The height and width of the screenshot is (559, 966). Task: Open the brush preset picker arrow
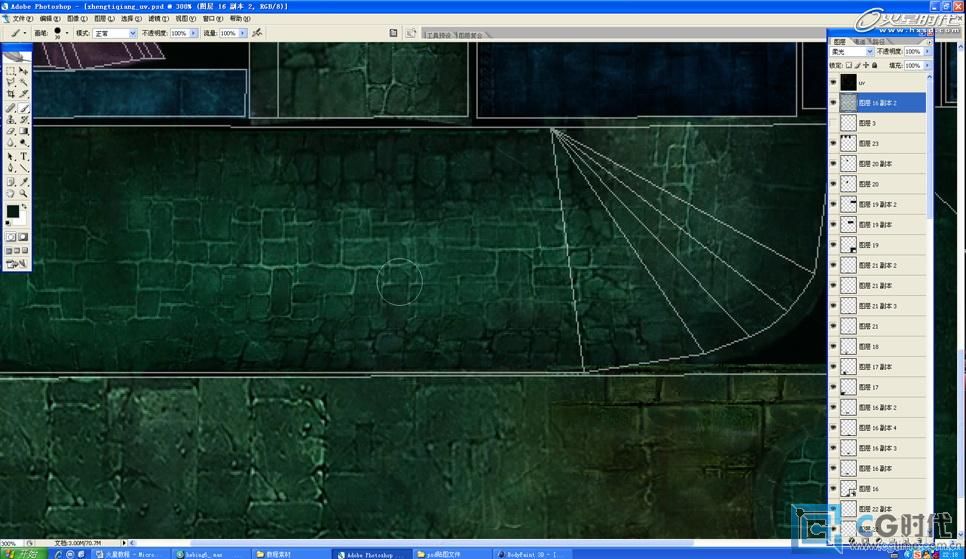[67, 33]
